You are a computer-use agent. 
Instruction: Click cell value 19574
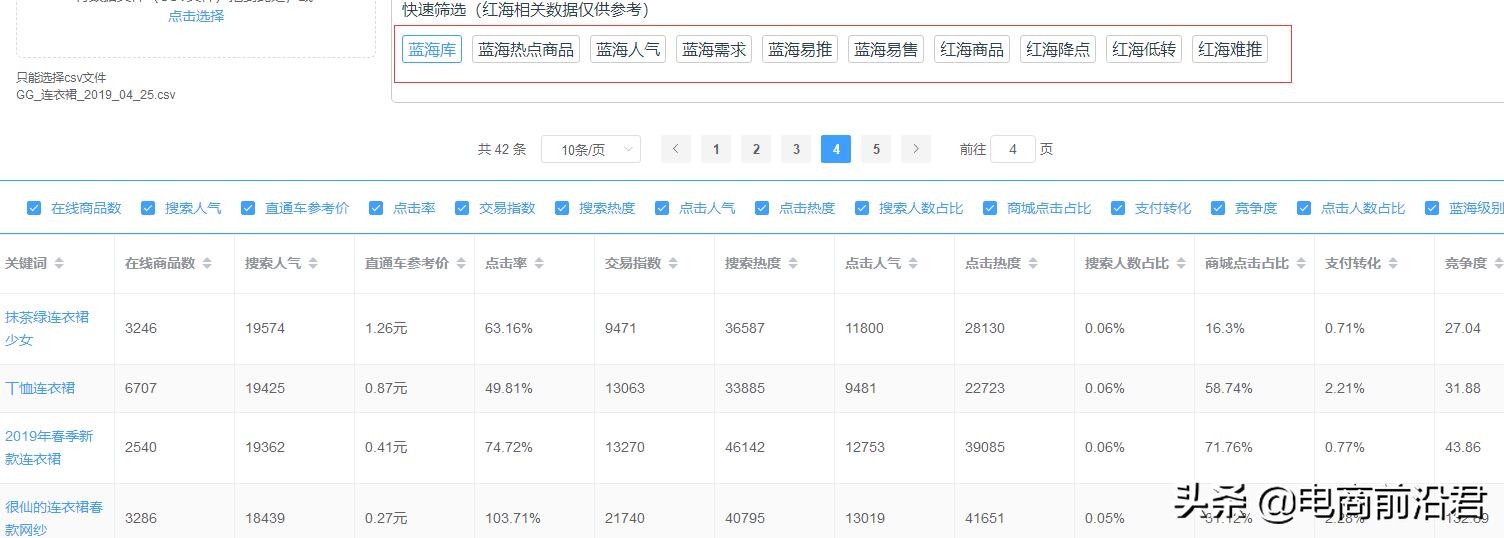(265, 328)
